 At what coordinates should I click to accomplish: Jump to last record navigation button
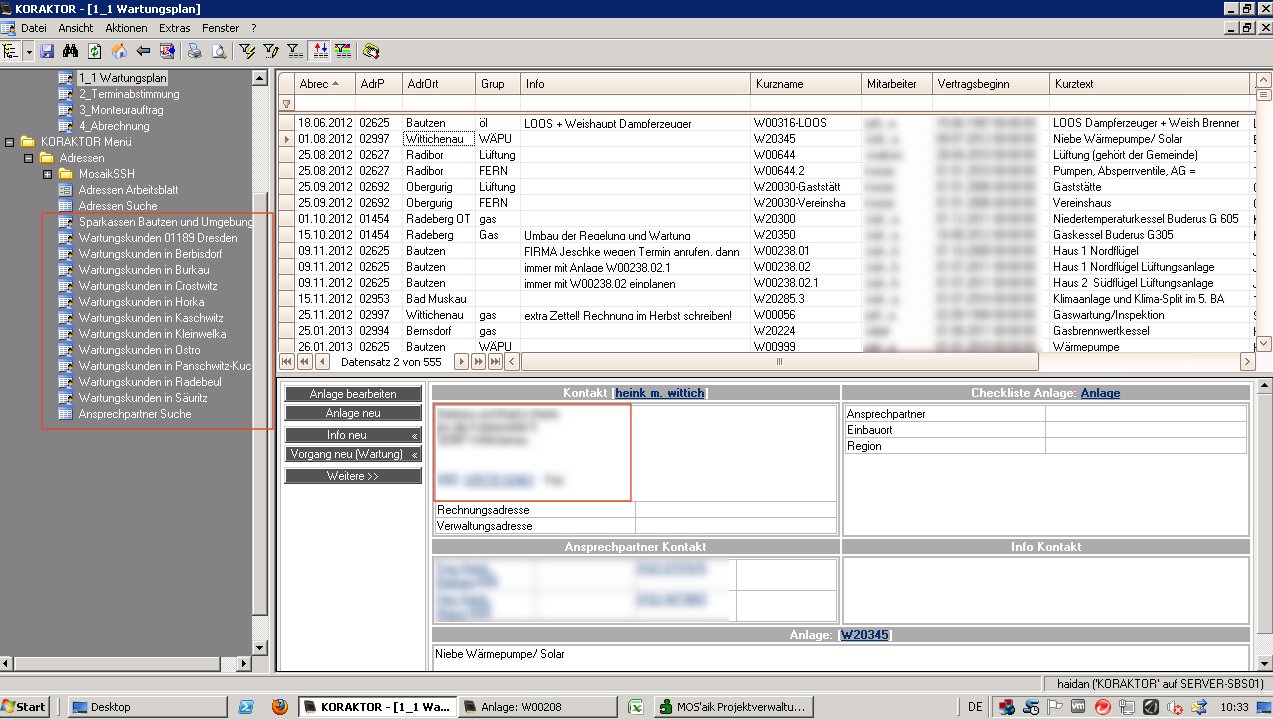point(495,361)
